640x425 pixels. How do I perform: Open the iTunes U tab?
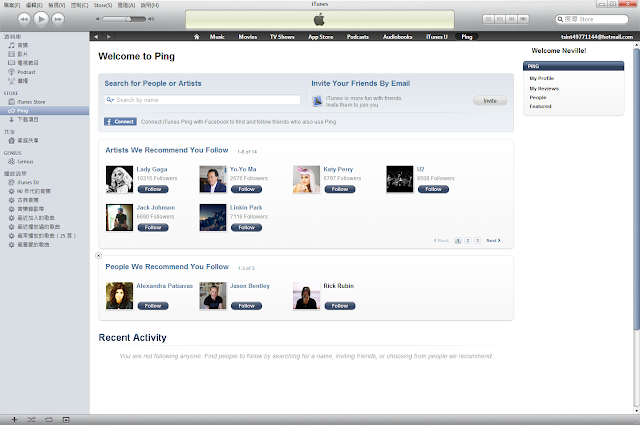[437, 37]
